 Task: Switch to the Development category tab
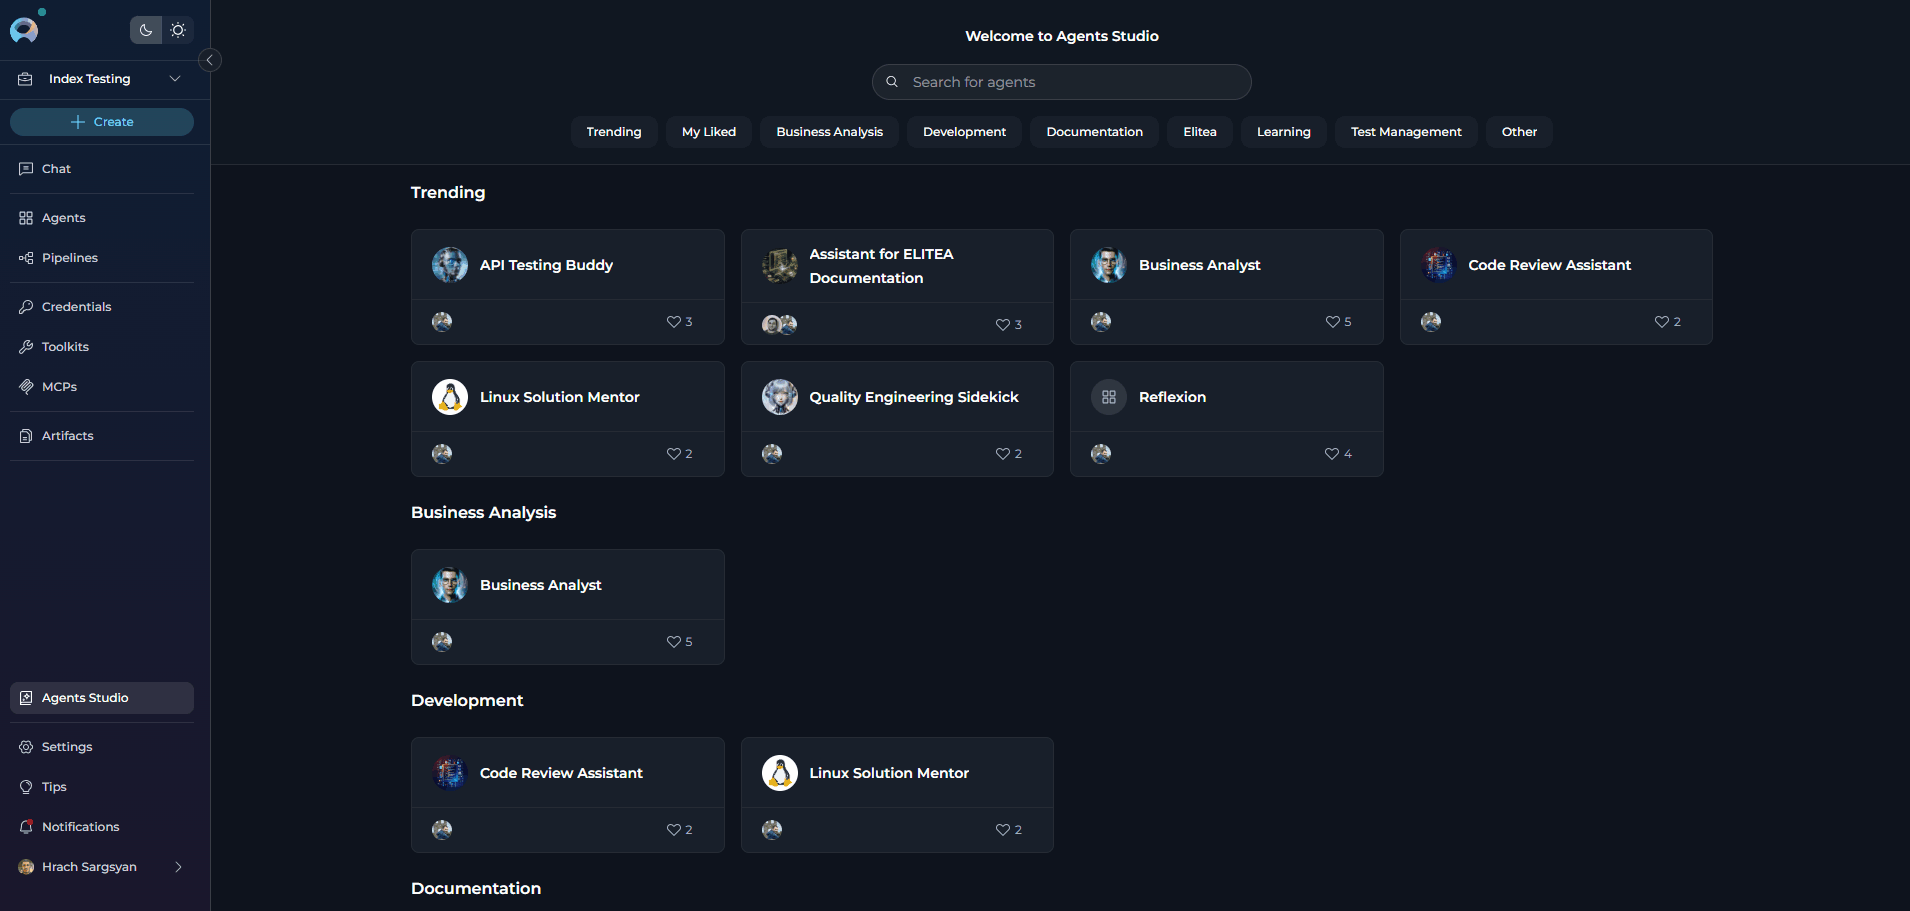(x=963, y=131)
